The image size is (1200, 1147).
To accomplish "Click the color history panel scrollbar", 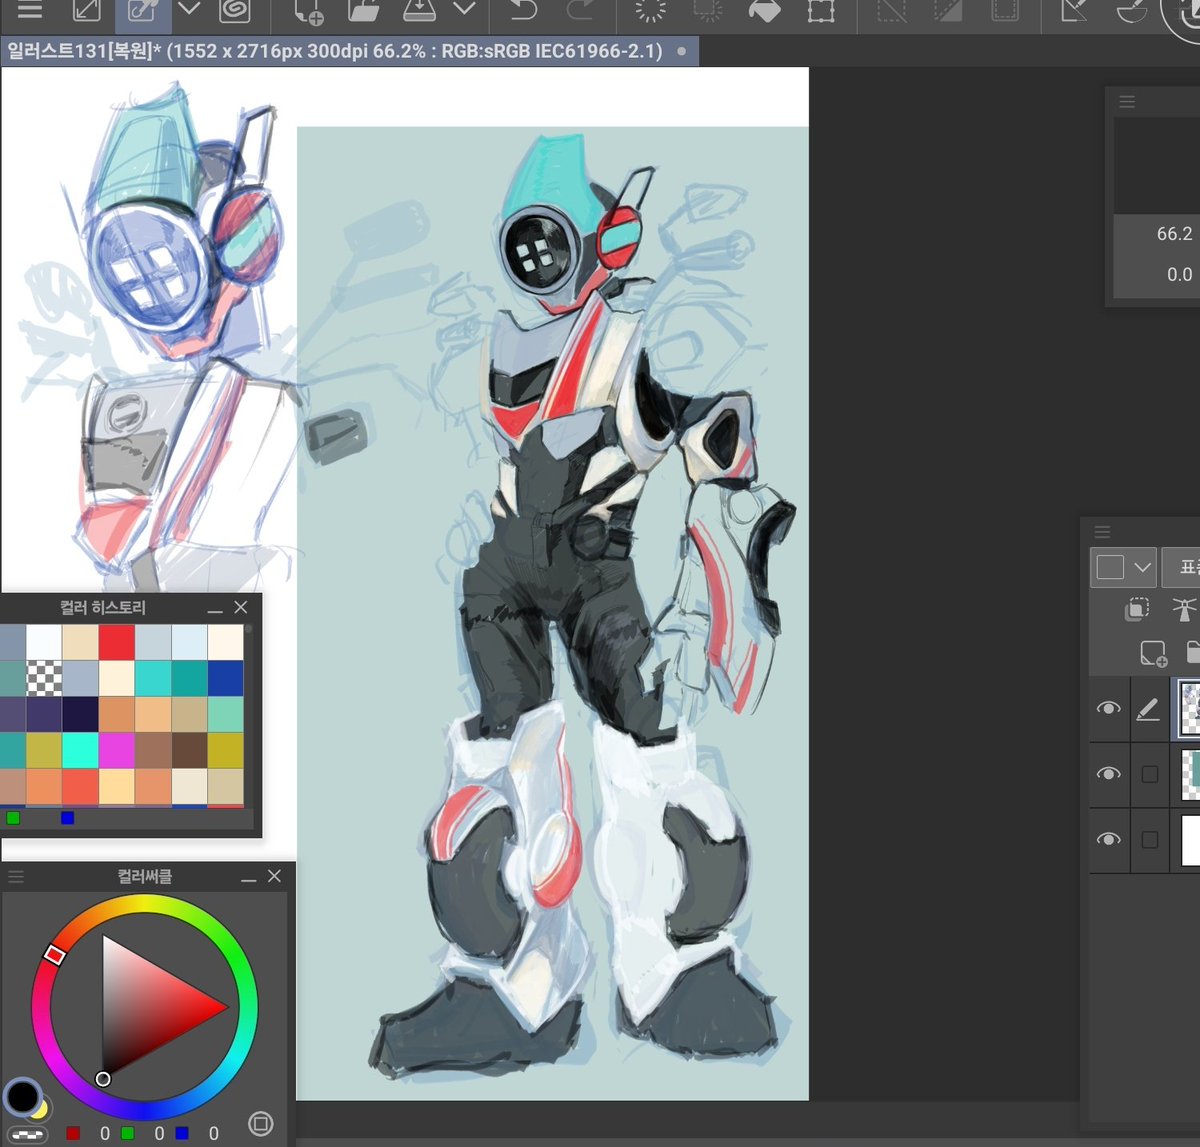I will point(248,715).
